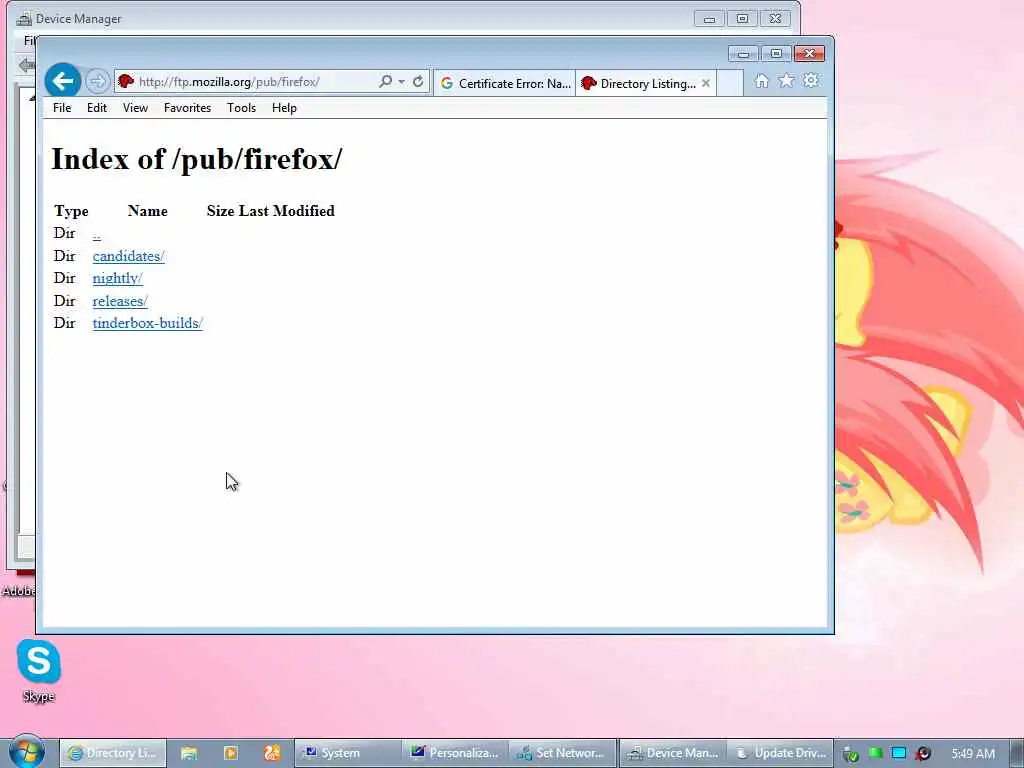Open the releases/ directory link
The width and height of the screenshot is (1024, 768).
(x=120, y=301)
